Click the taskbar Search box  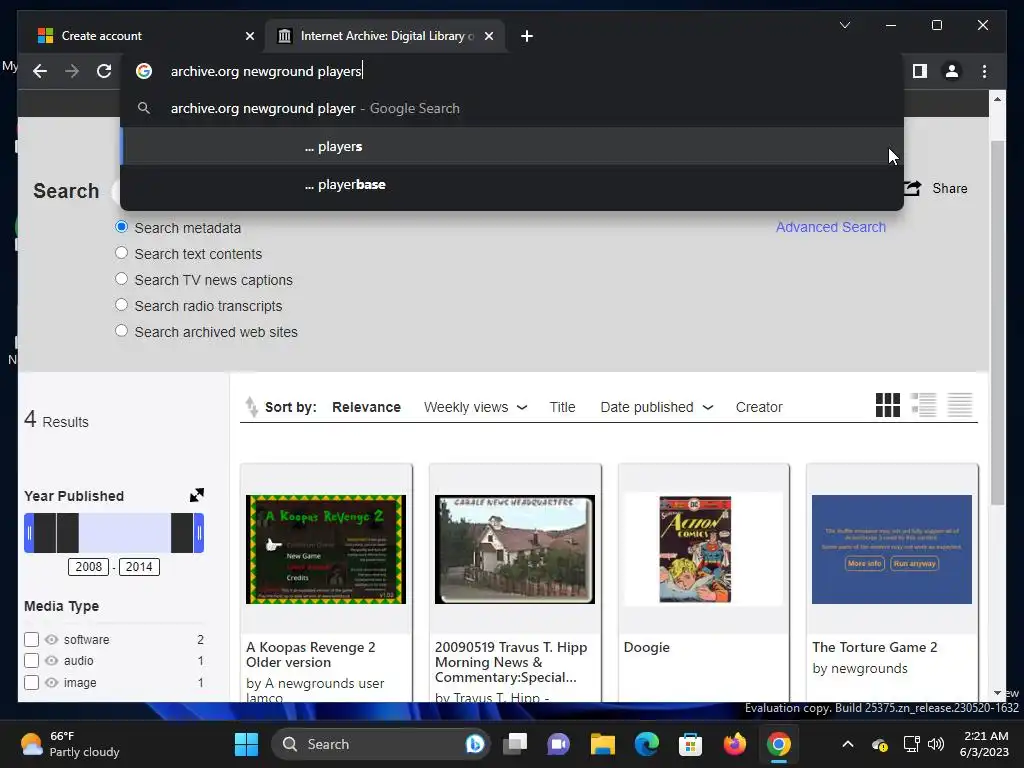point(379,744)
